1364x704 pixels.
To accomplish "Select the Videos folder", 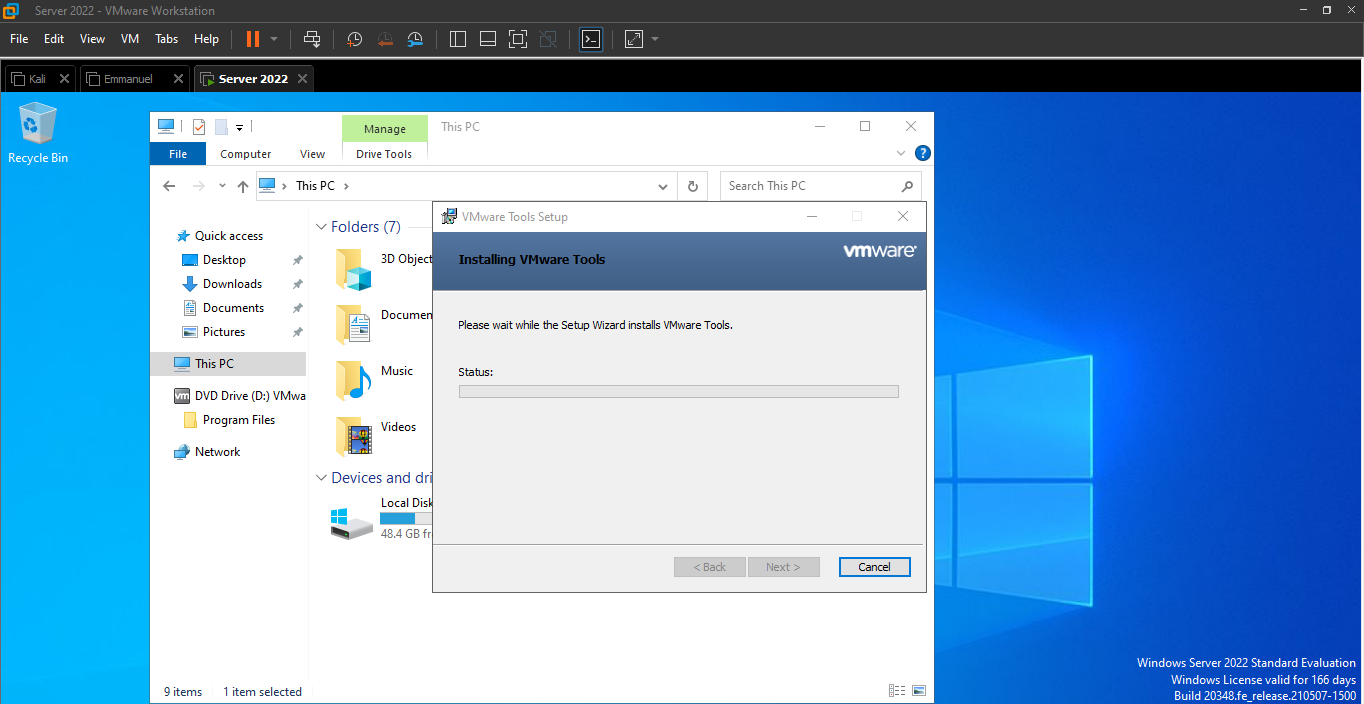I will (376, 436).
